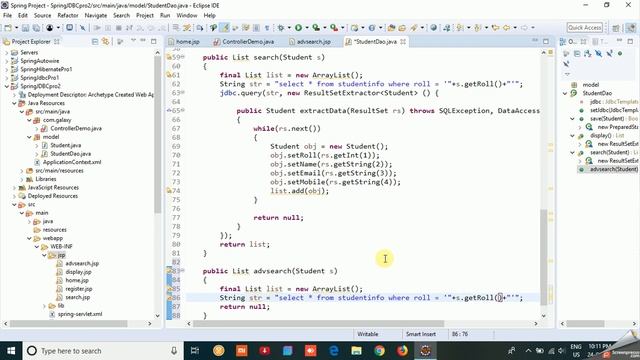Open Task View on taskbar
The image size is (640, 360).
(195, 351)
